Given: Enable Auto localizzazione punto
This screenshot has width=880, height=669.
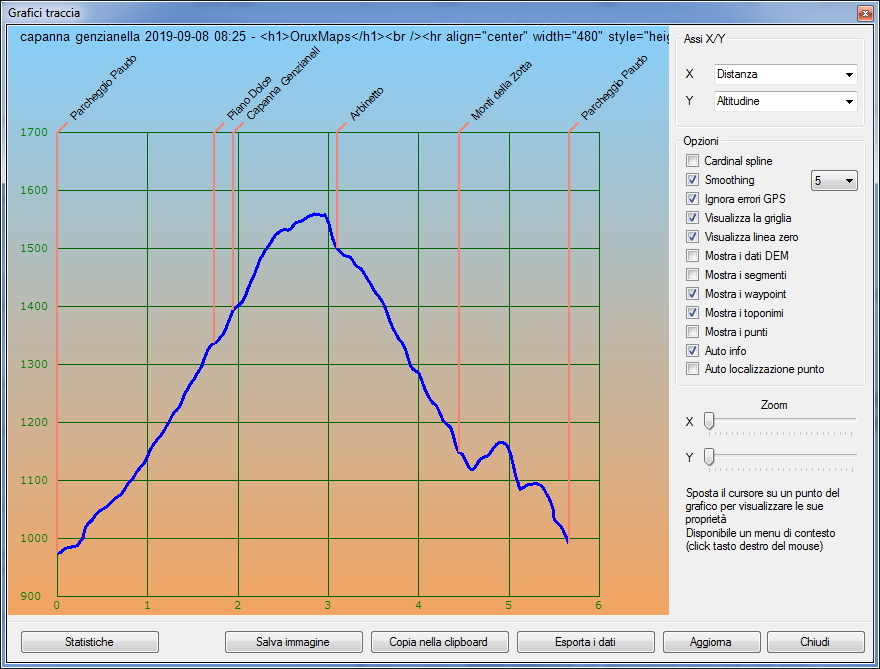Looking at the screenshot, I should 692,369.
